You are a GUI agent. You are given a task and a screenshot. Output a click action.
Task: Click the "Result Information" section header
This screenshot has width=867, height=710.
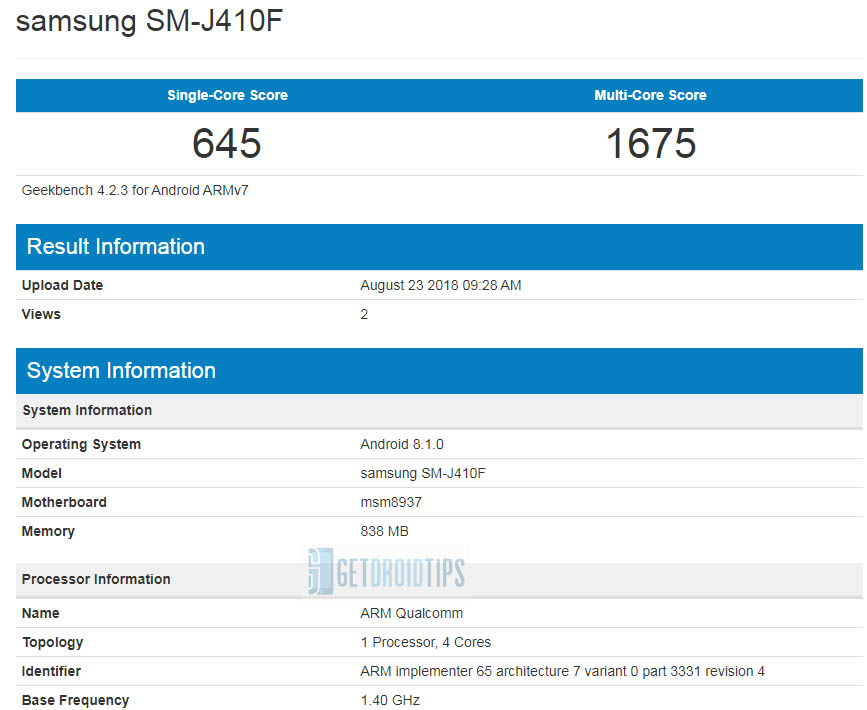click(439, 247)
